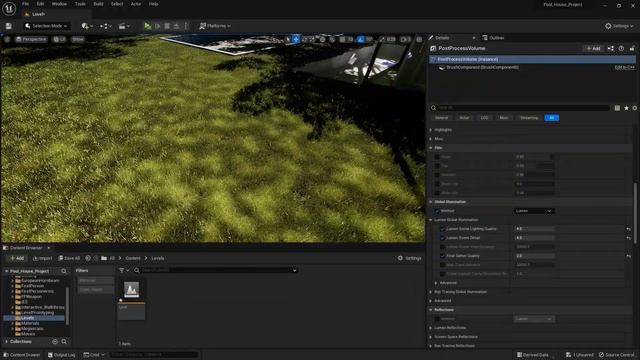
Task: Open Details view settings gear icon
Action: [x=635, y=108]
